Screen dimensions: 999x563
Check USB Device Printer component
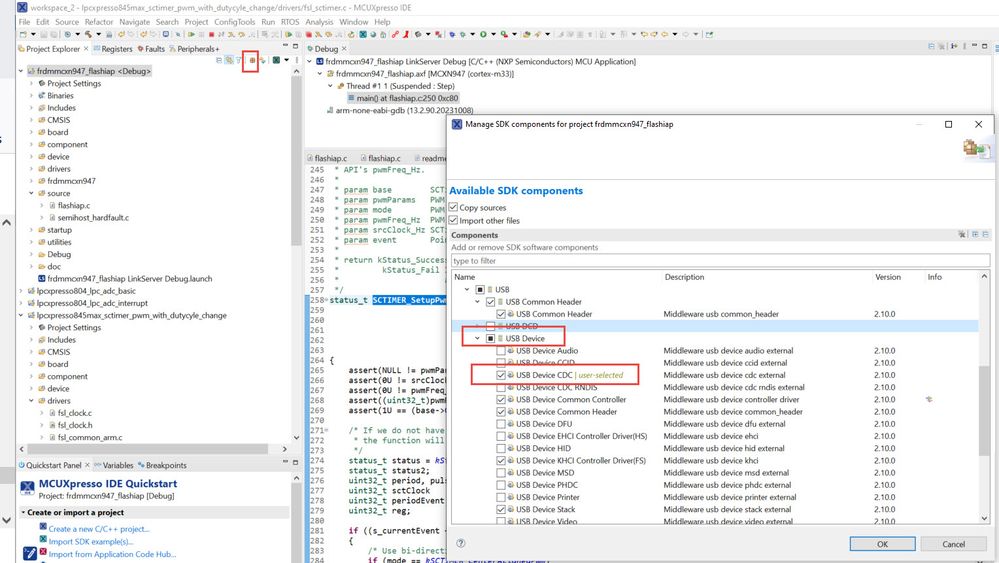(x=501, y=497)
